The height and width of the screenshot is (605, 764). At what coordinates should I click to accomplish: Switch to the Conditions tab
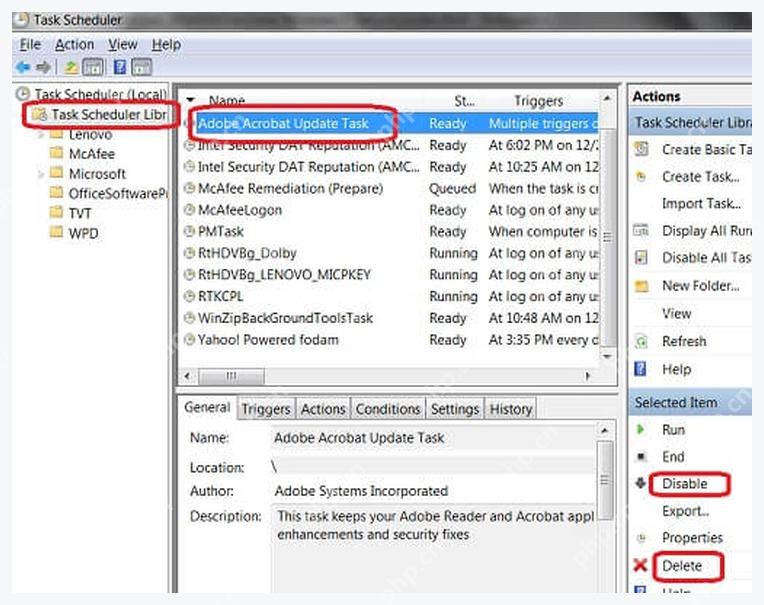click(388, 409)
